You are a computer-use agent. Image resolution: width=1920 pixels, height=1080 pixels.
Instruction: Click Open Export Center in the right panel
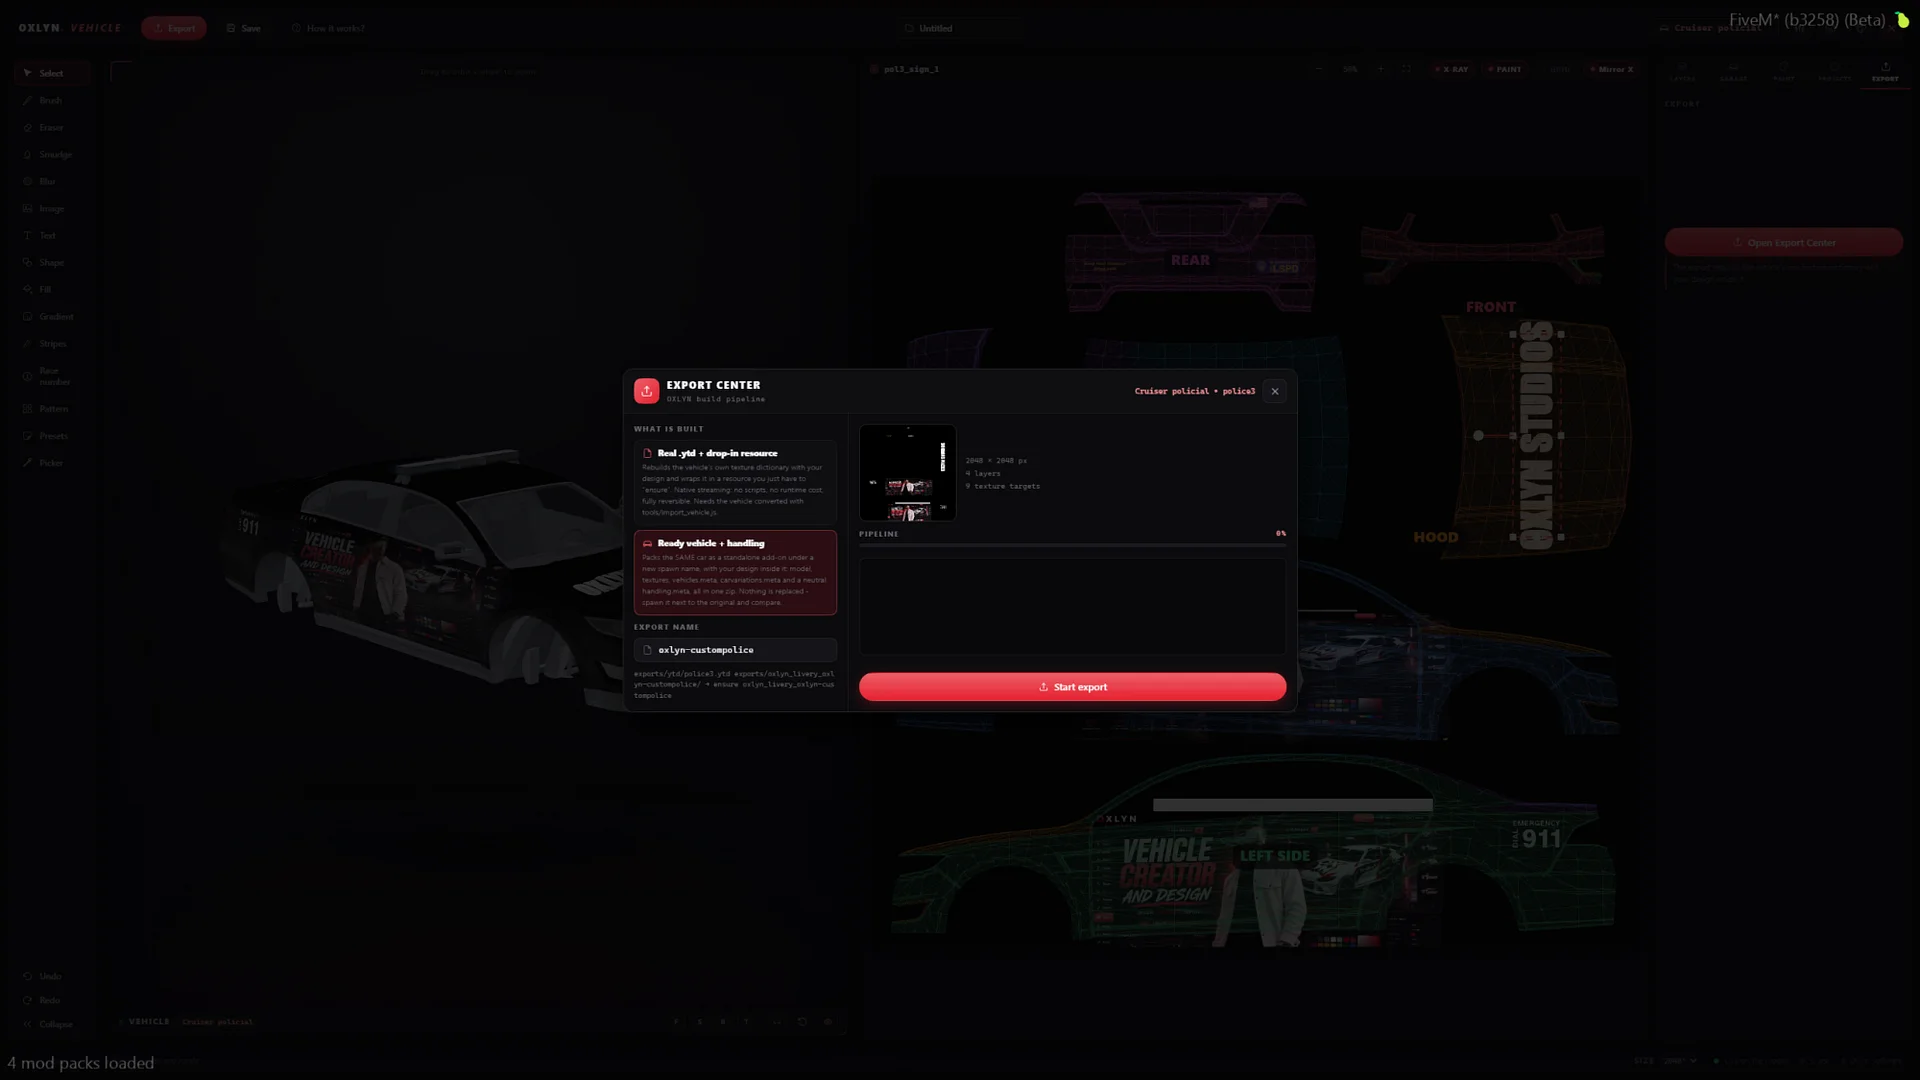(1783, 242)
